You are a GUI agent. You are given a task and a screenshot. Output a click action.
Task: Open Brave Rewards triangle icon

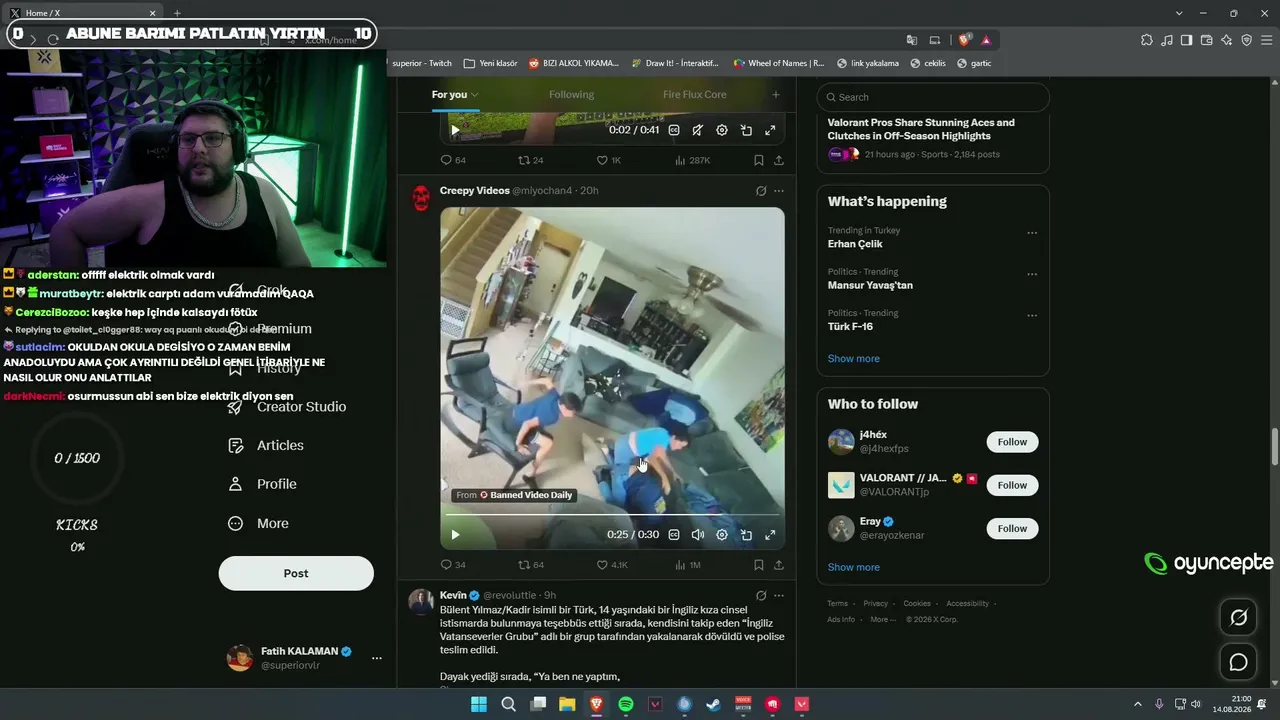click(x=986, y=40)
